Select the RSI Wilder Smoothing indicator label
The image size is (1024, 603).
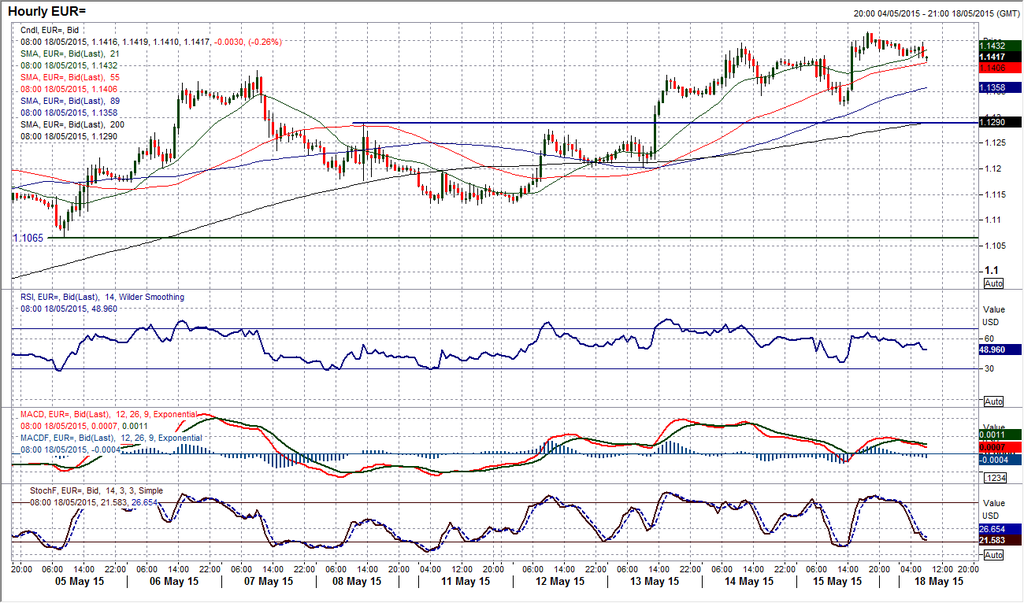103,297
